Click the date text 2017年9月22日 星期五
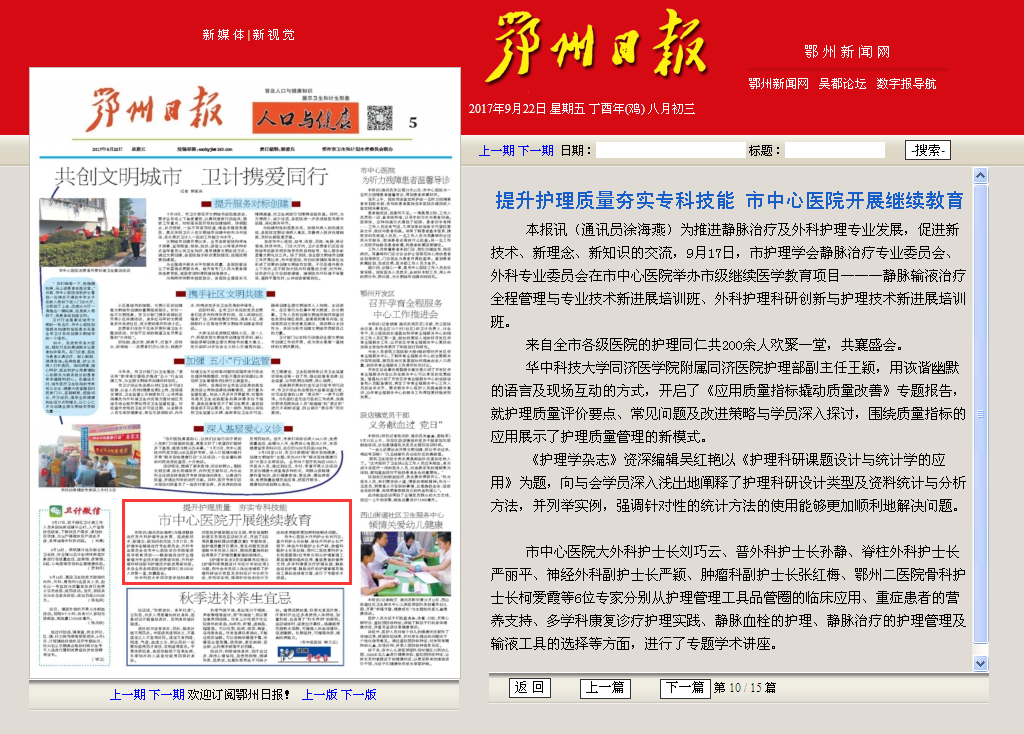This screenshot has height=734, width=1024. [526, 109]
